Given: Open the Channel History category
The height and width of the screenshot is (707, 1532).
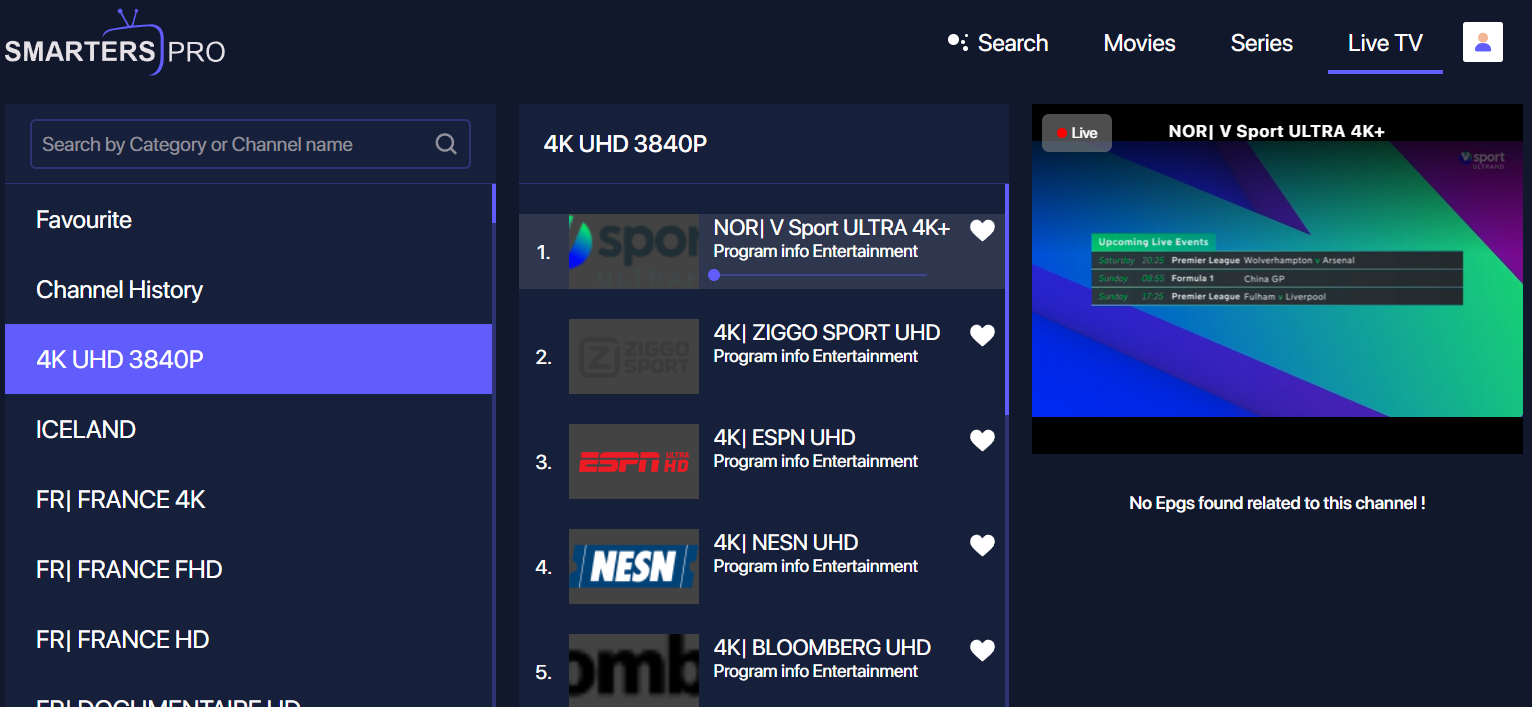Looking at the screenshot, I should pyautogui.click(x=119, y=289).
